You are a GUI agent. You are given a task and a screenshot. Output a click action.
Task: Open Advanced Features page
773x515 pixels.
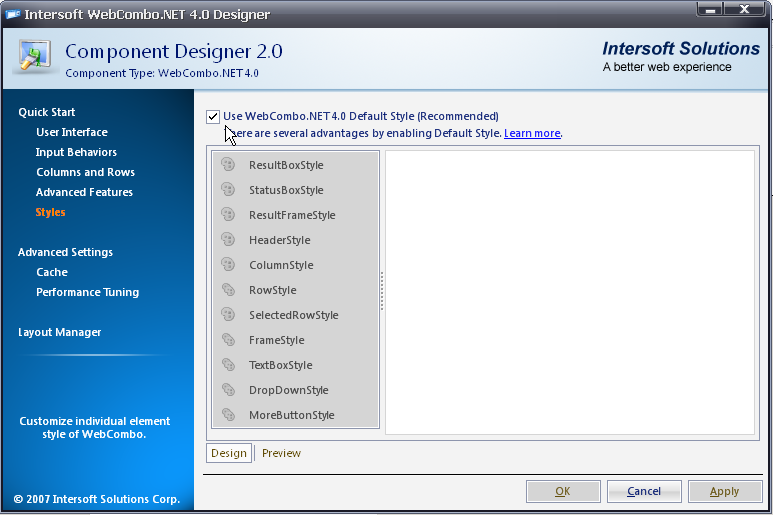[84, 192]
